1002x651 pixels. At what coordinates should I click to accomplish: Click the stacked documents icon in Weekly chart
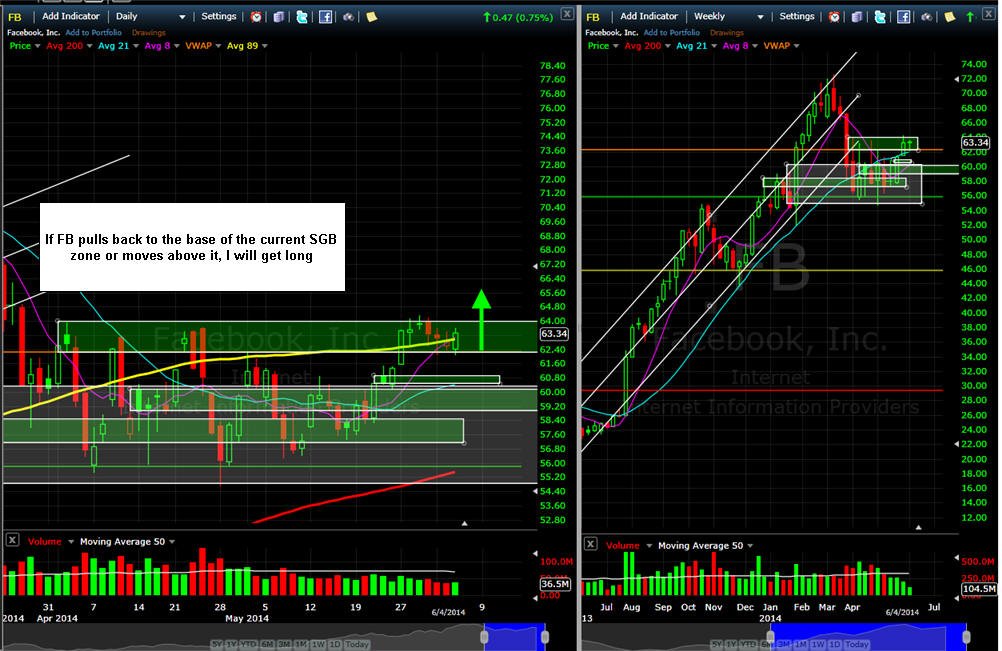[856, 17]
